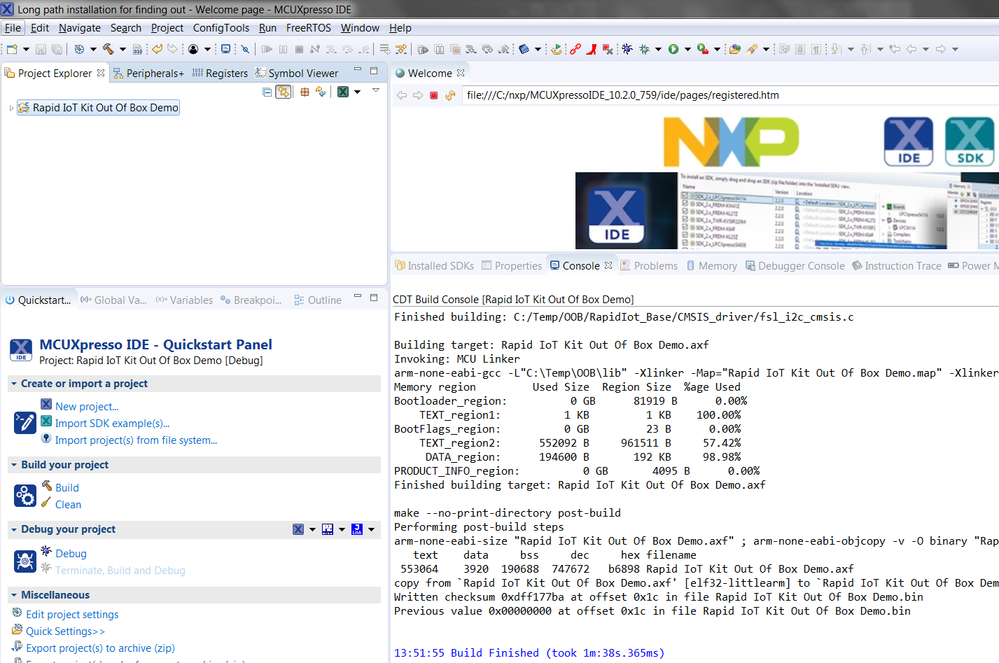The image size is (999, 663).
Task: Switch to the Outline tab
Action: 317,300
